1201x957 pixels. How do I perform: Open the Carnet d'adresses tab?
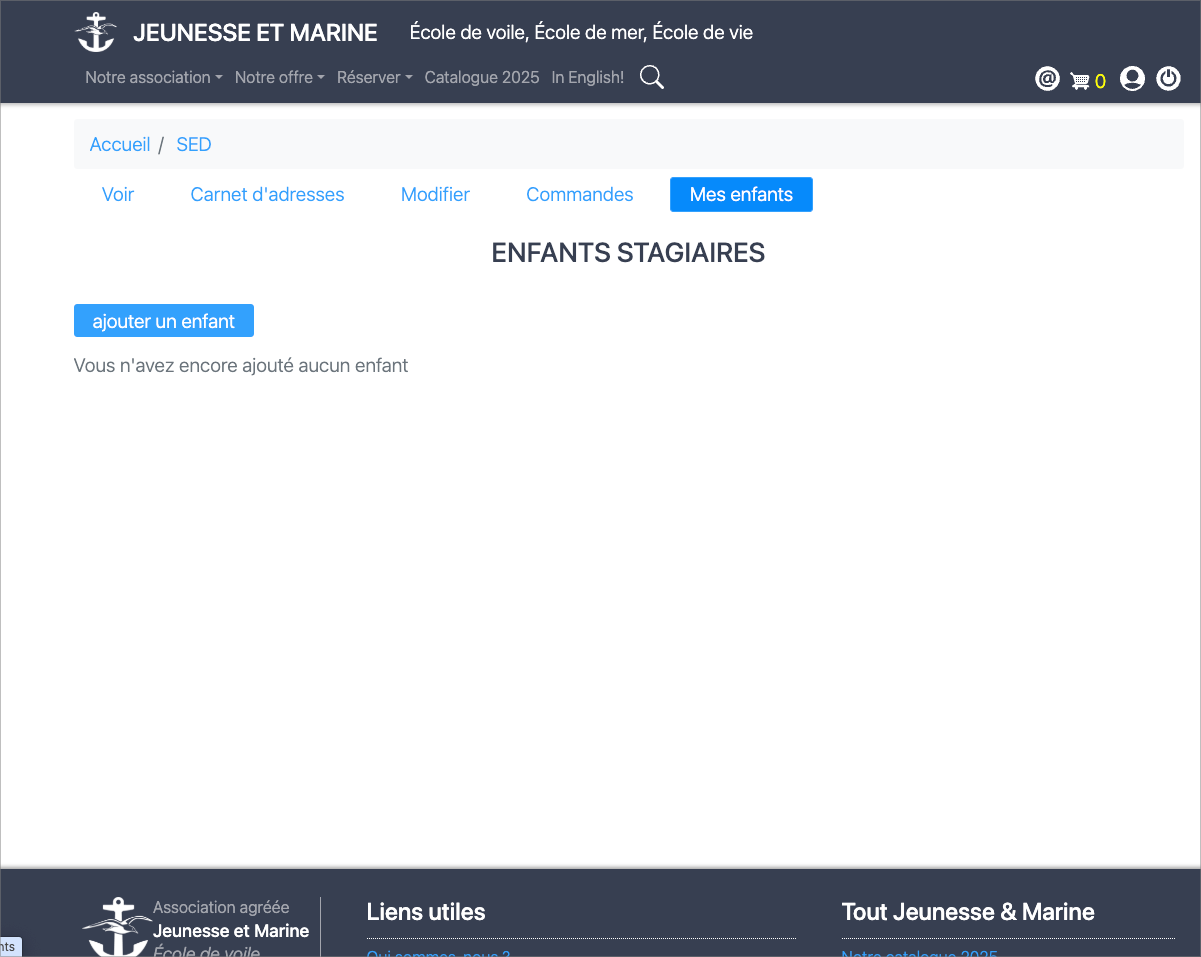click(x=267, y=195)
